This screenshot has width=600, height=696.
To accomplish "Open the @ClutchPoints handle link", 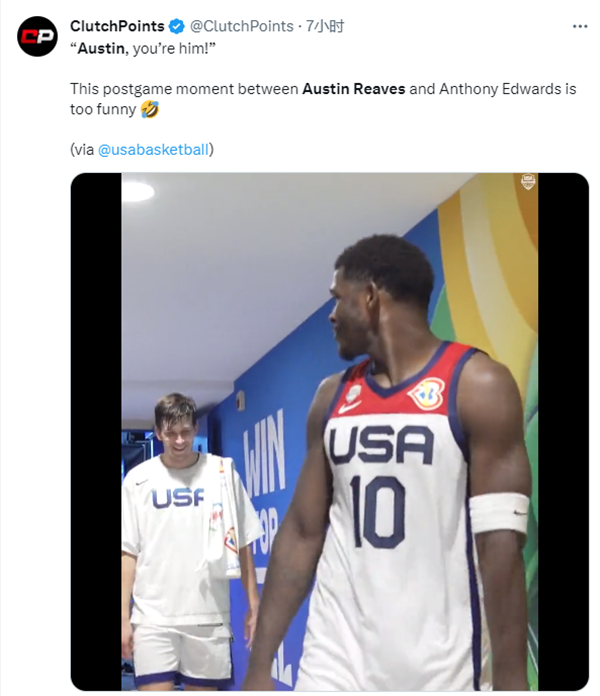I will pos(241,26).
